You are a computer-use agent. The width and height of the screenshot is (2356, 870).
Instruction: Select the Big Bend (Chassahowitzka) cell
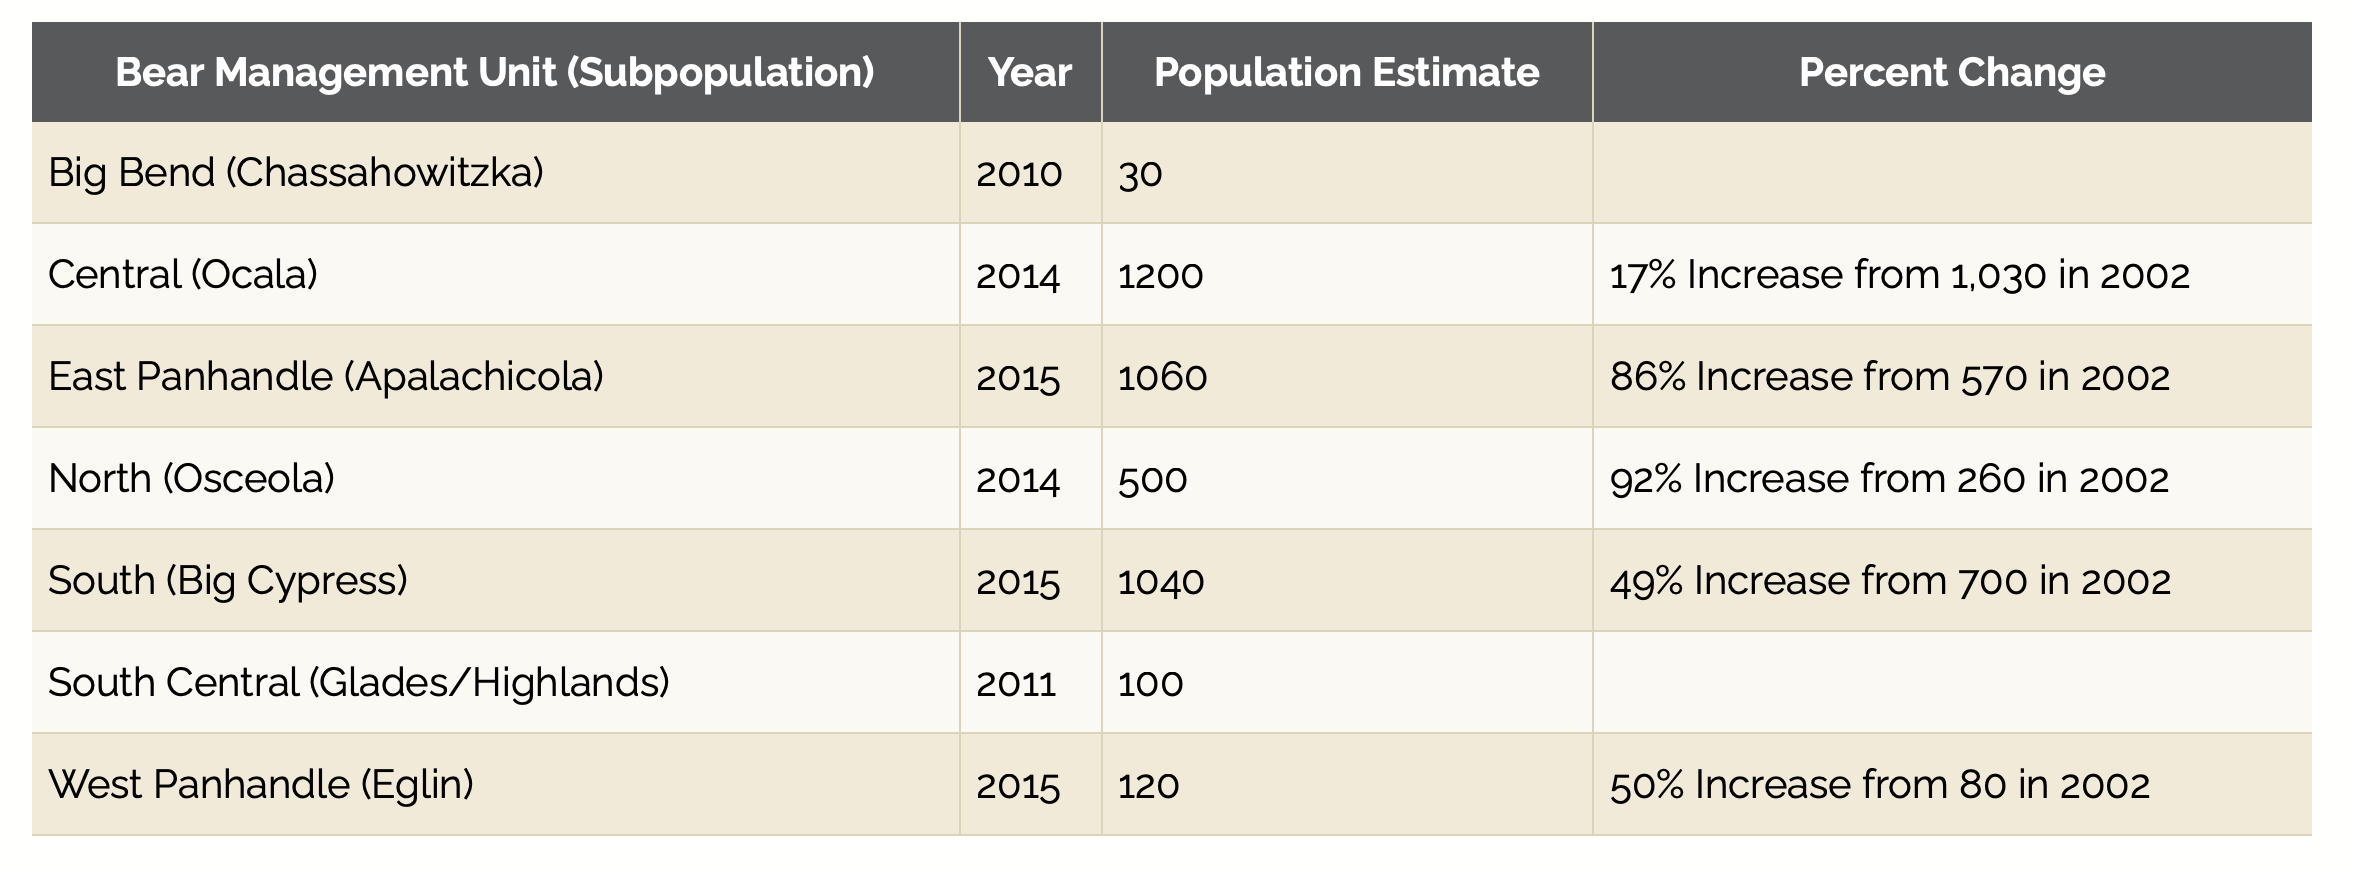296,173
